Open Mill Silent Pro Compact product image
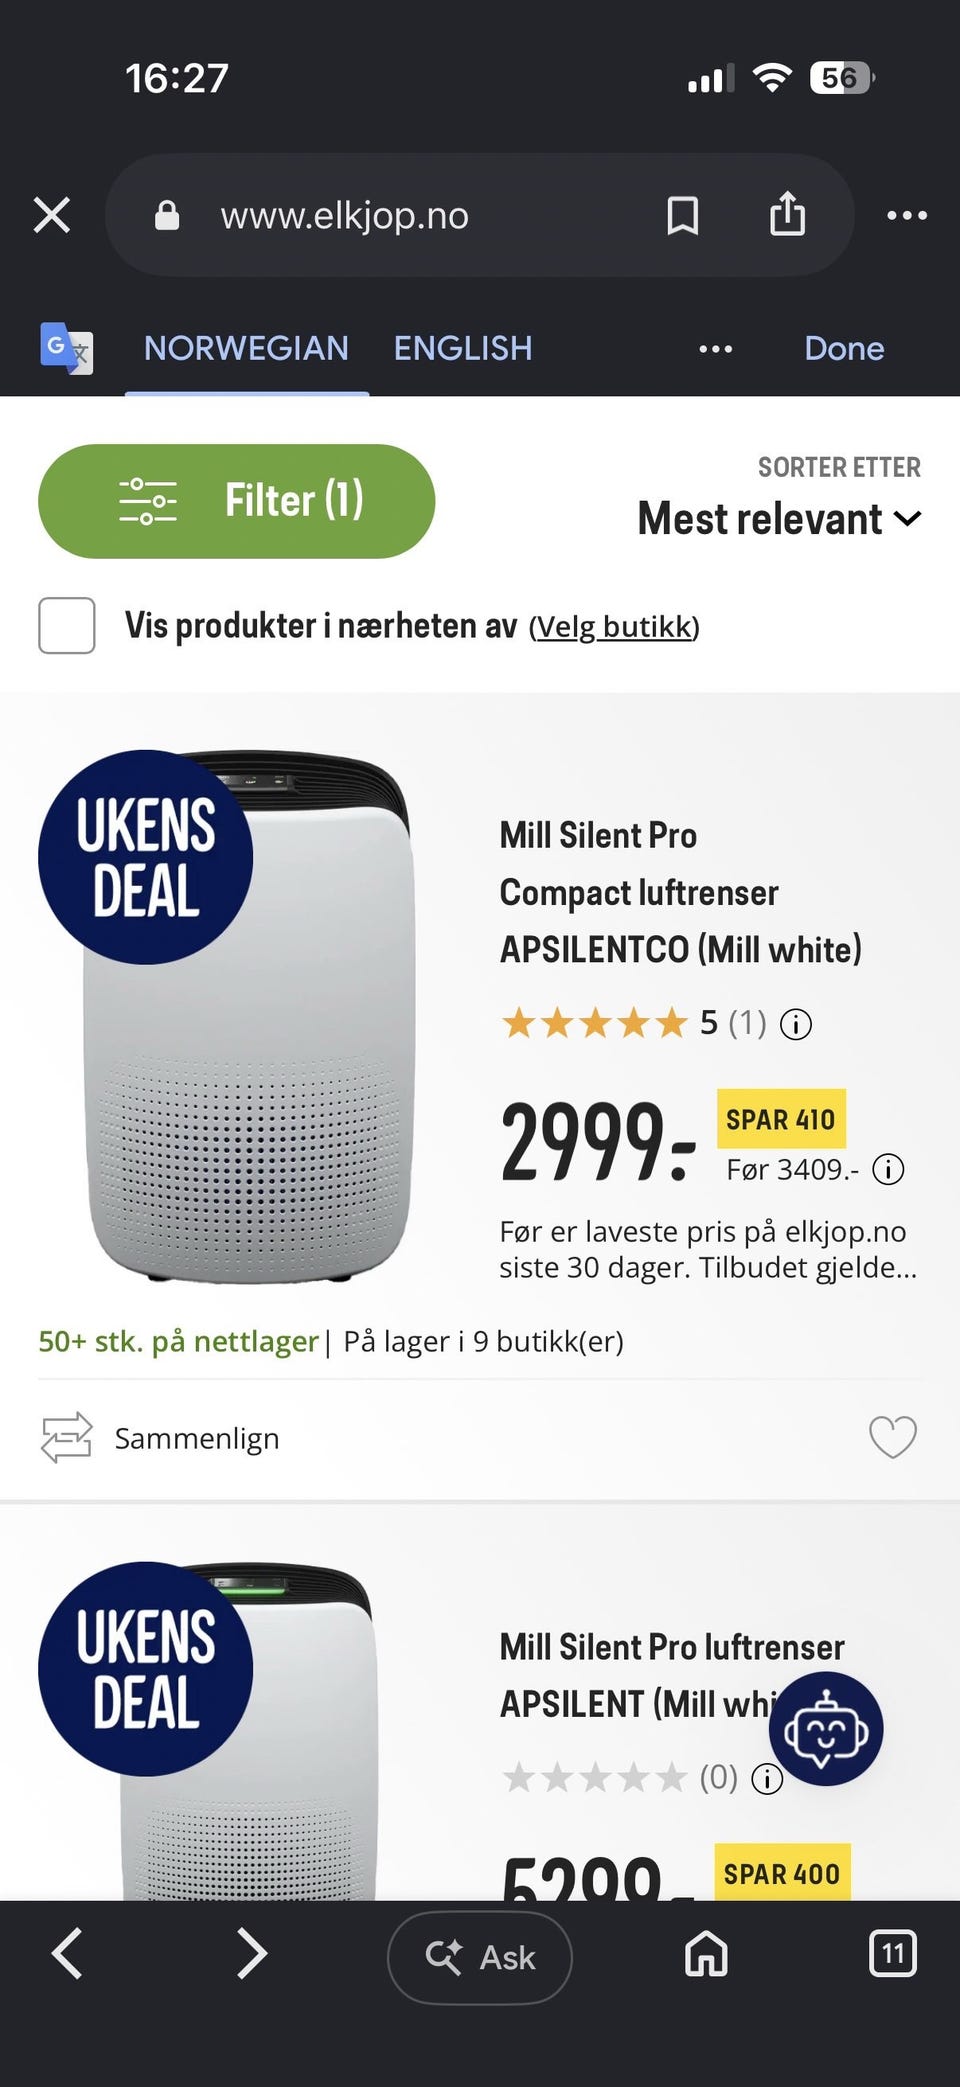 (250, 1017)
